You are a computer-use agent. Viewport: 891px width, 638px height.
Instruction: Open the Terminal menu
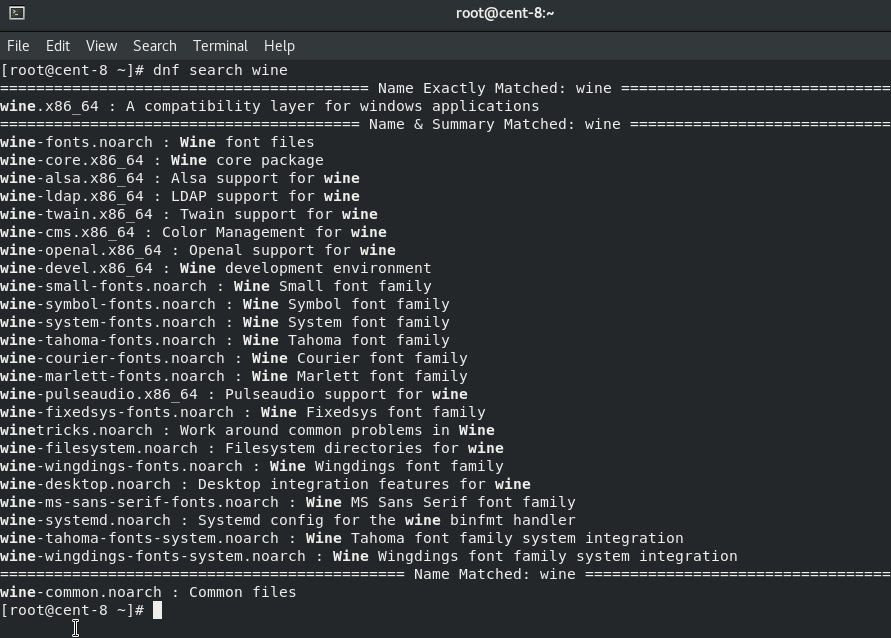pyautogui.click(x=220, y=46)
